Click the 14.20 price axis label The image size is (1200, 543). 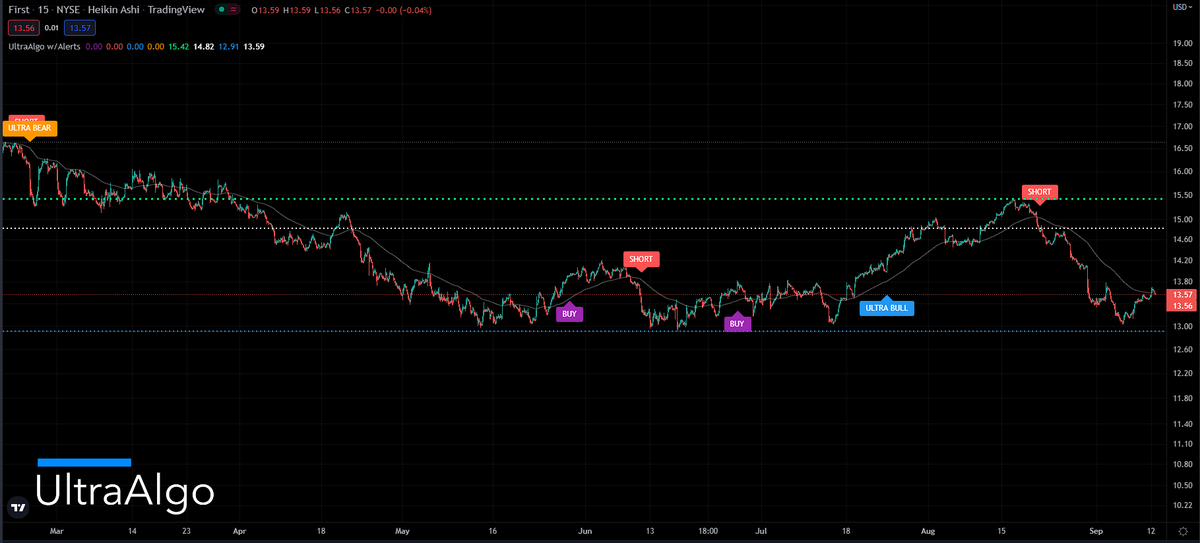tap(1181, 260)
